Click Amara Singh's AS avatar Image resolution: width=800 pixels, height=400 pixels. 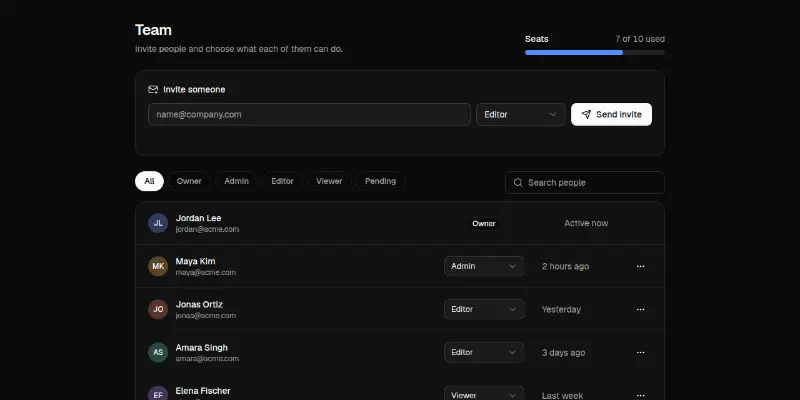tap(158, 353)
